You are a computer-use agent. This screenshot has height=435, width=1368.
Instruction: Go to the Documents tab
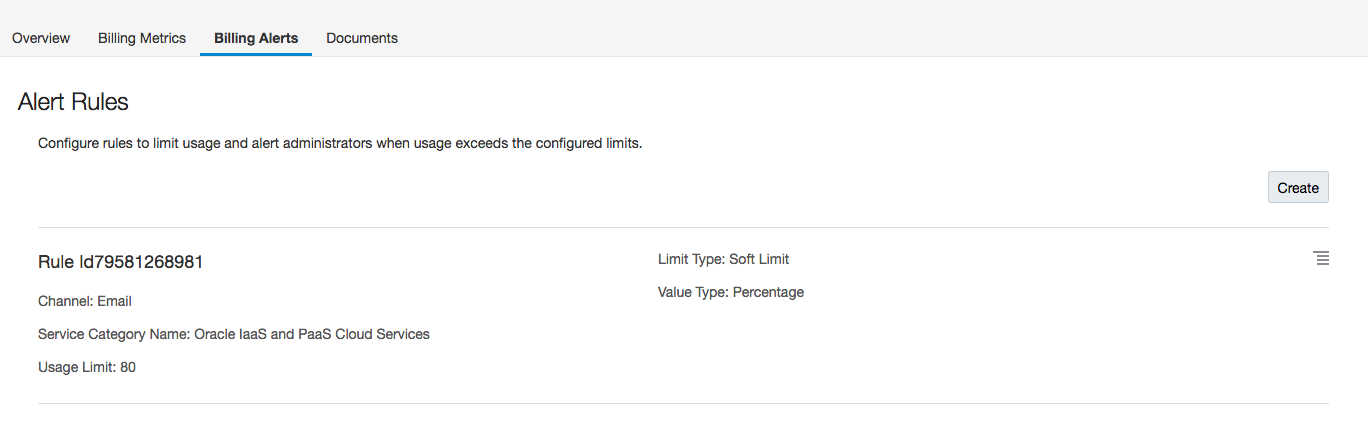click(362, 38)
